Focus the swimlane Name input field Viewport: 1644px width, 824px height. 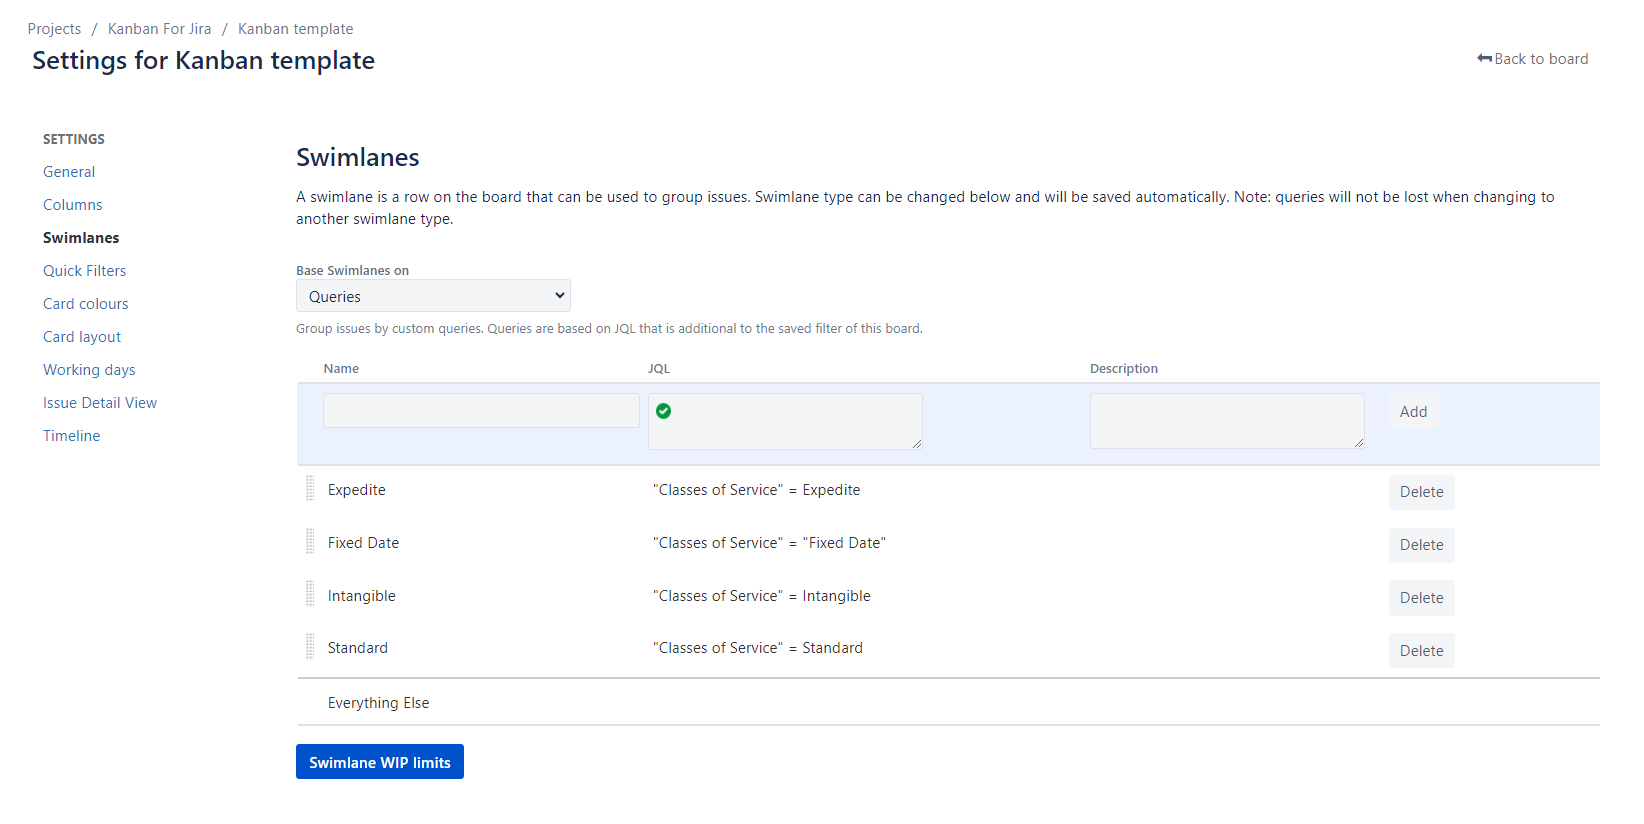[x=481, y=411]
